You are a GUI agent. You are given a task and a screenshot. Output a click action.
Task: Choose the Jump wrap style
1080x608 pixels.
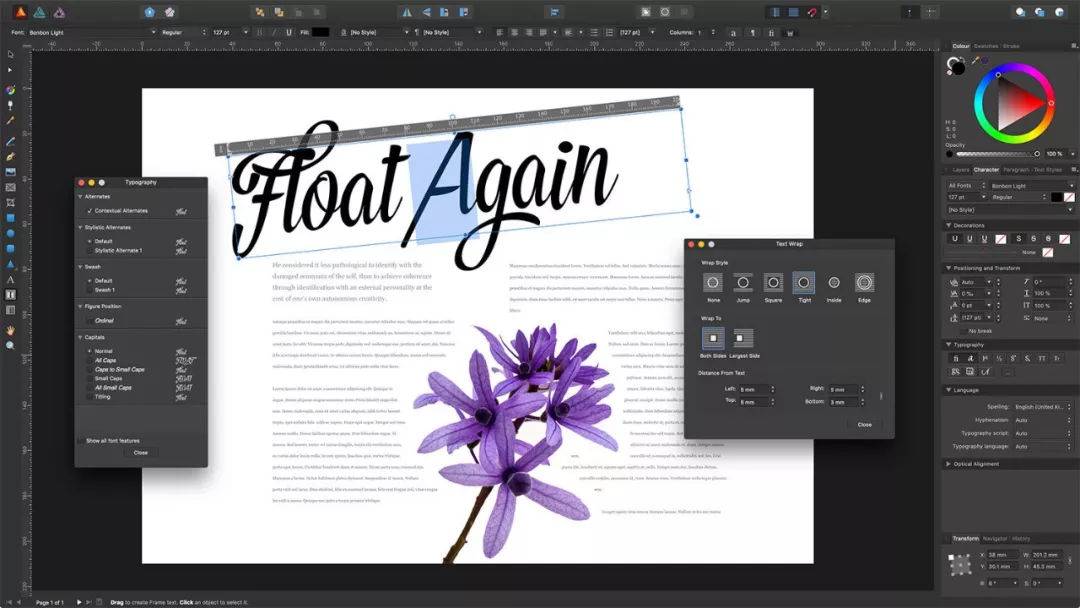743,283
